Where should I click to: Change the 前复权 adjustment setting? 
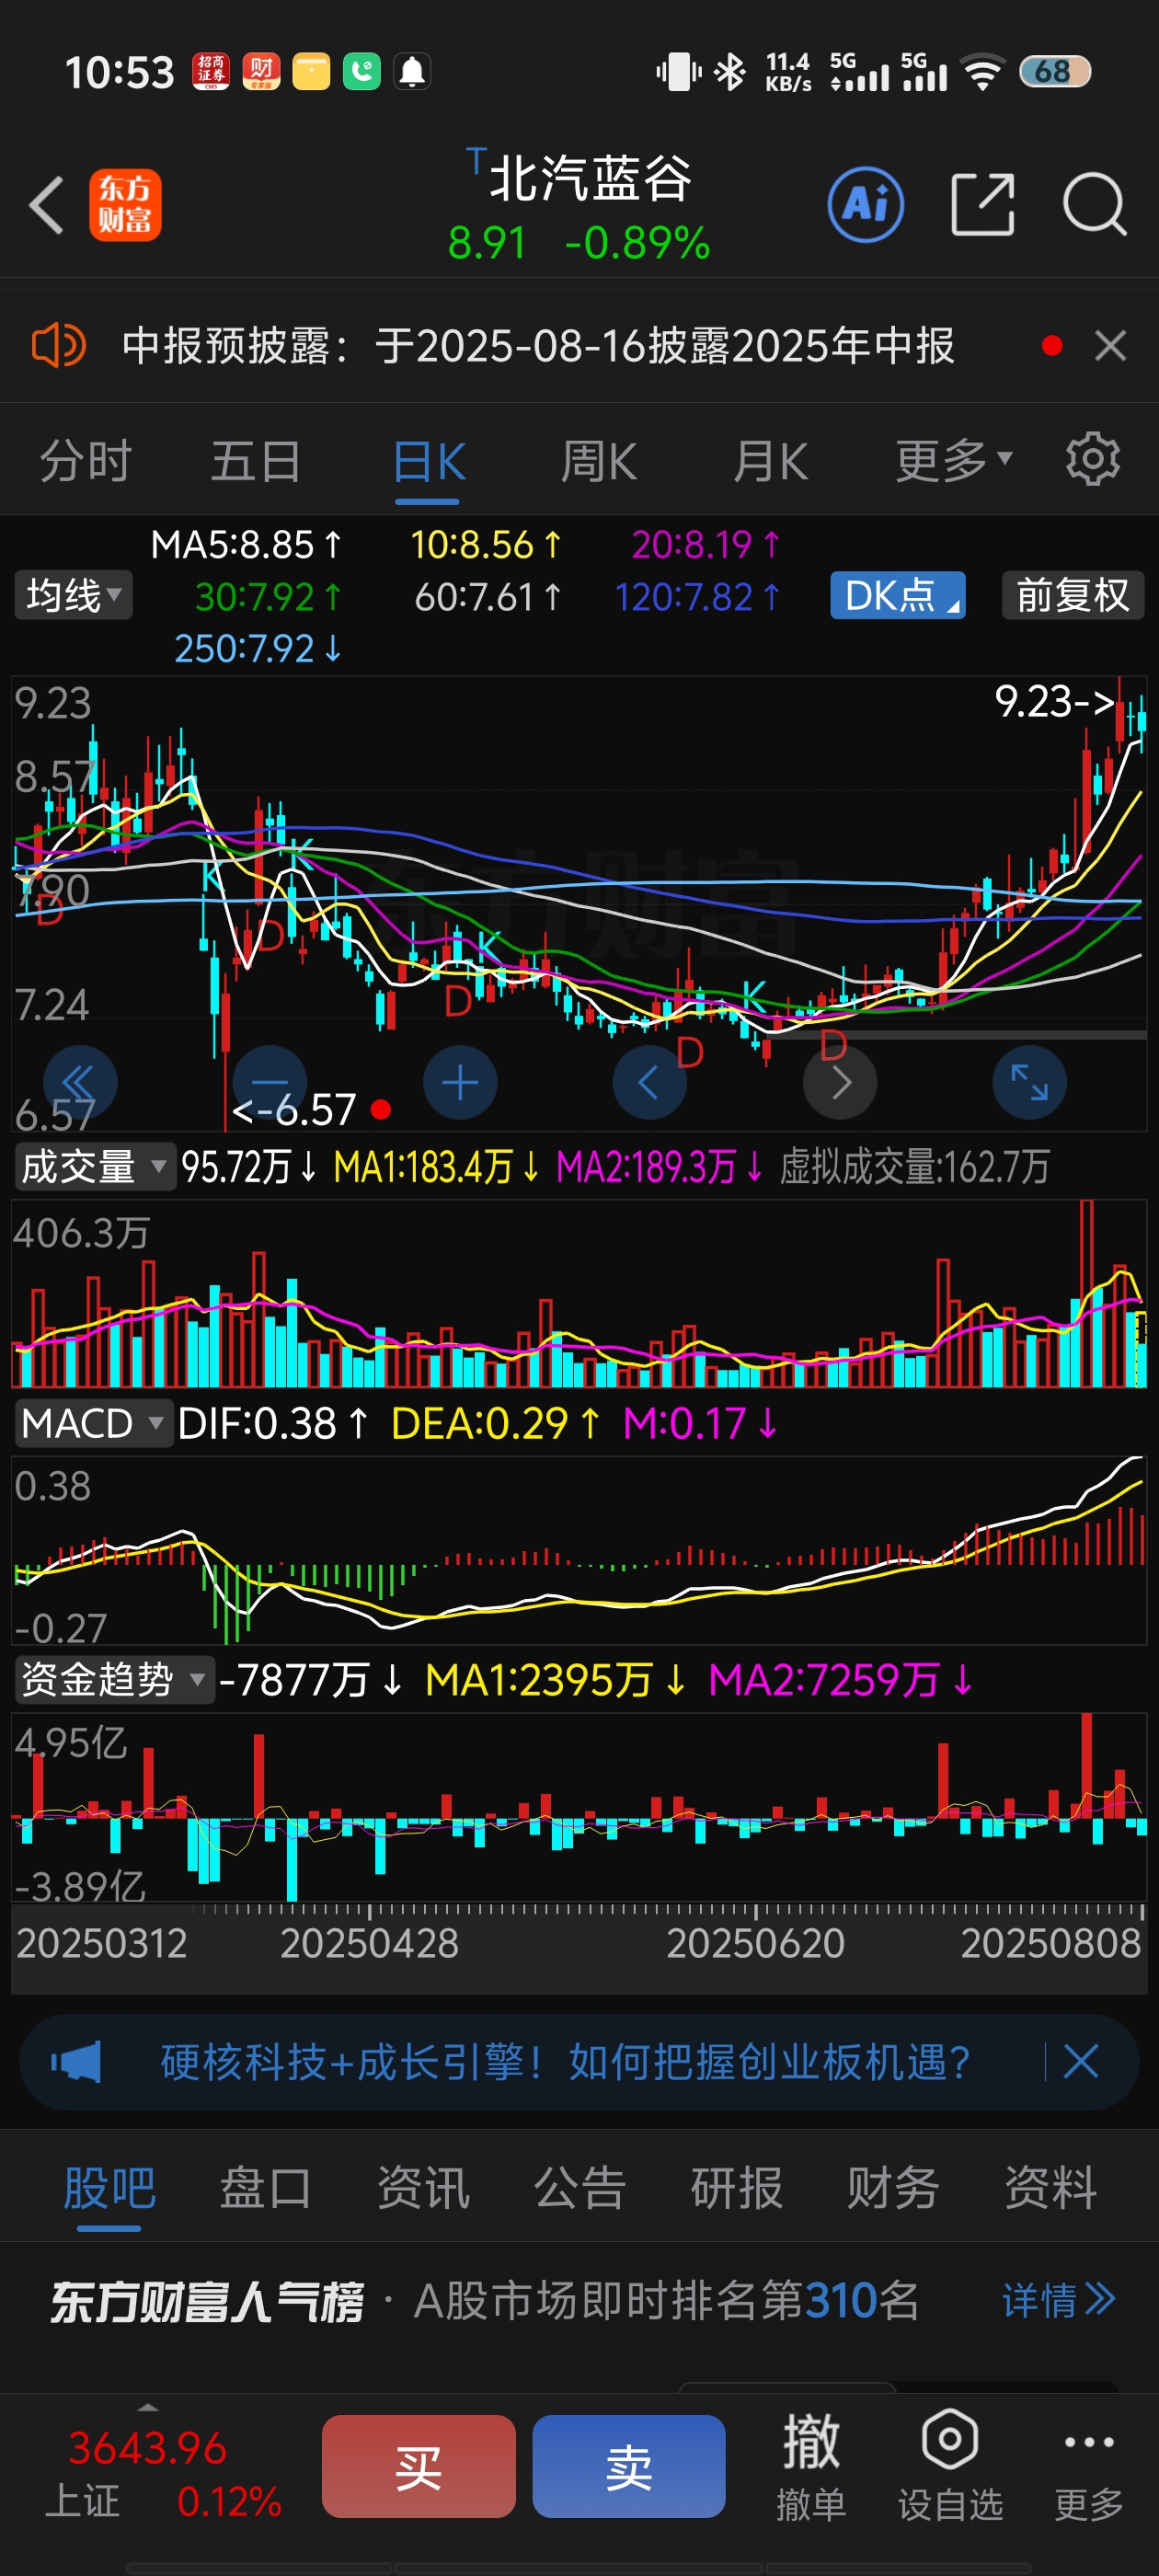1072,596
